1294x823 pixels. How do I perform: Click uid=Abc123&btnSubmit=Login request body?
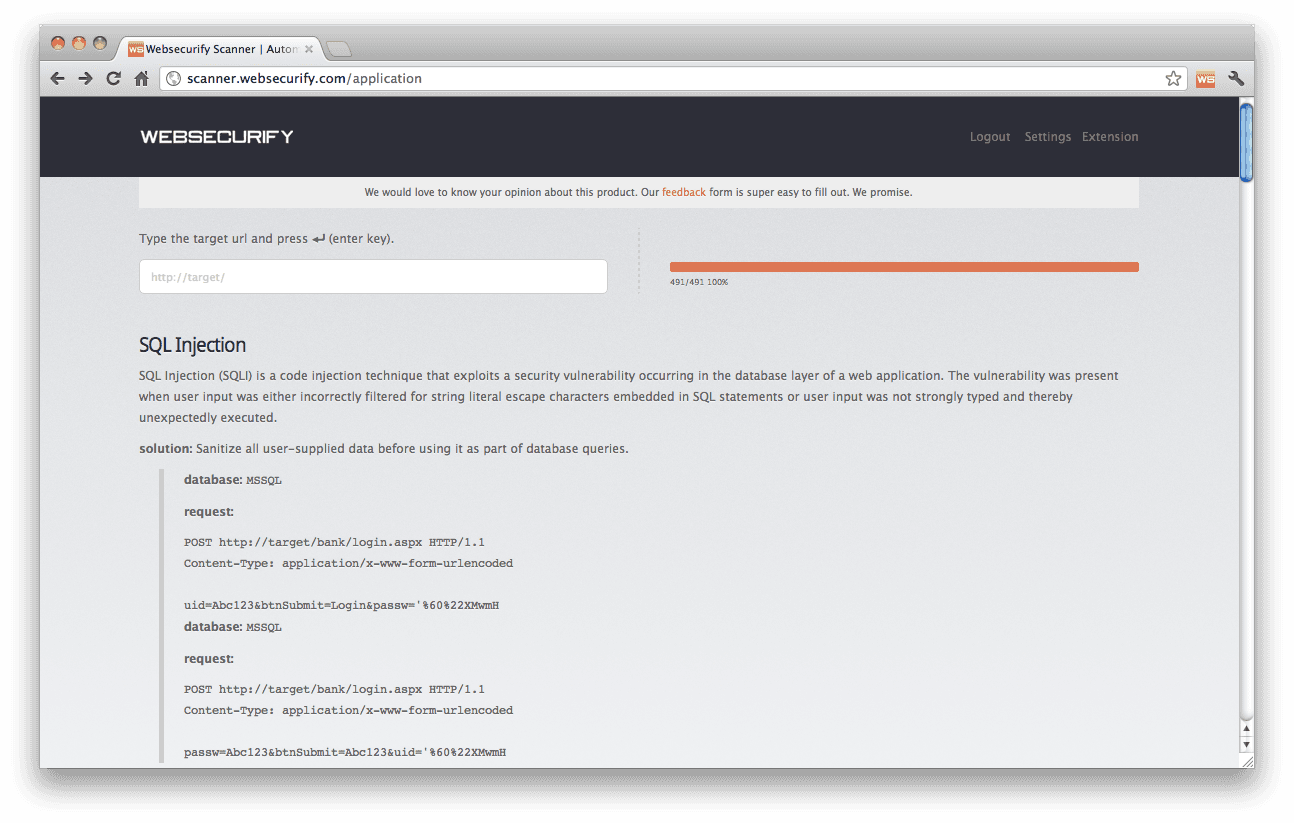(341, 606)
